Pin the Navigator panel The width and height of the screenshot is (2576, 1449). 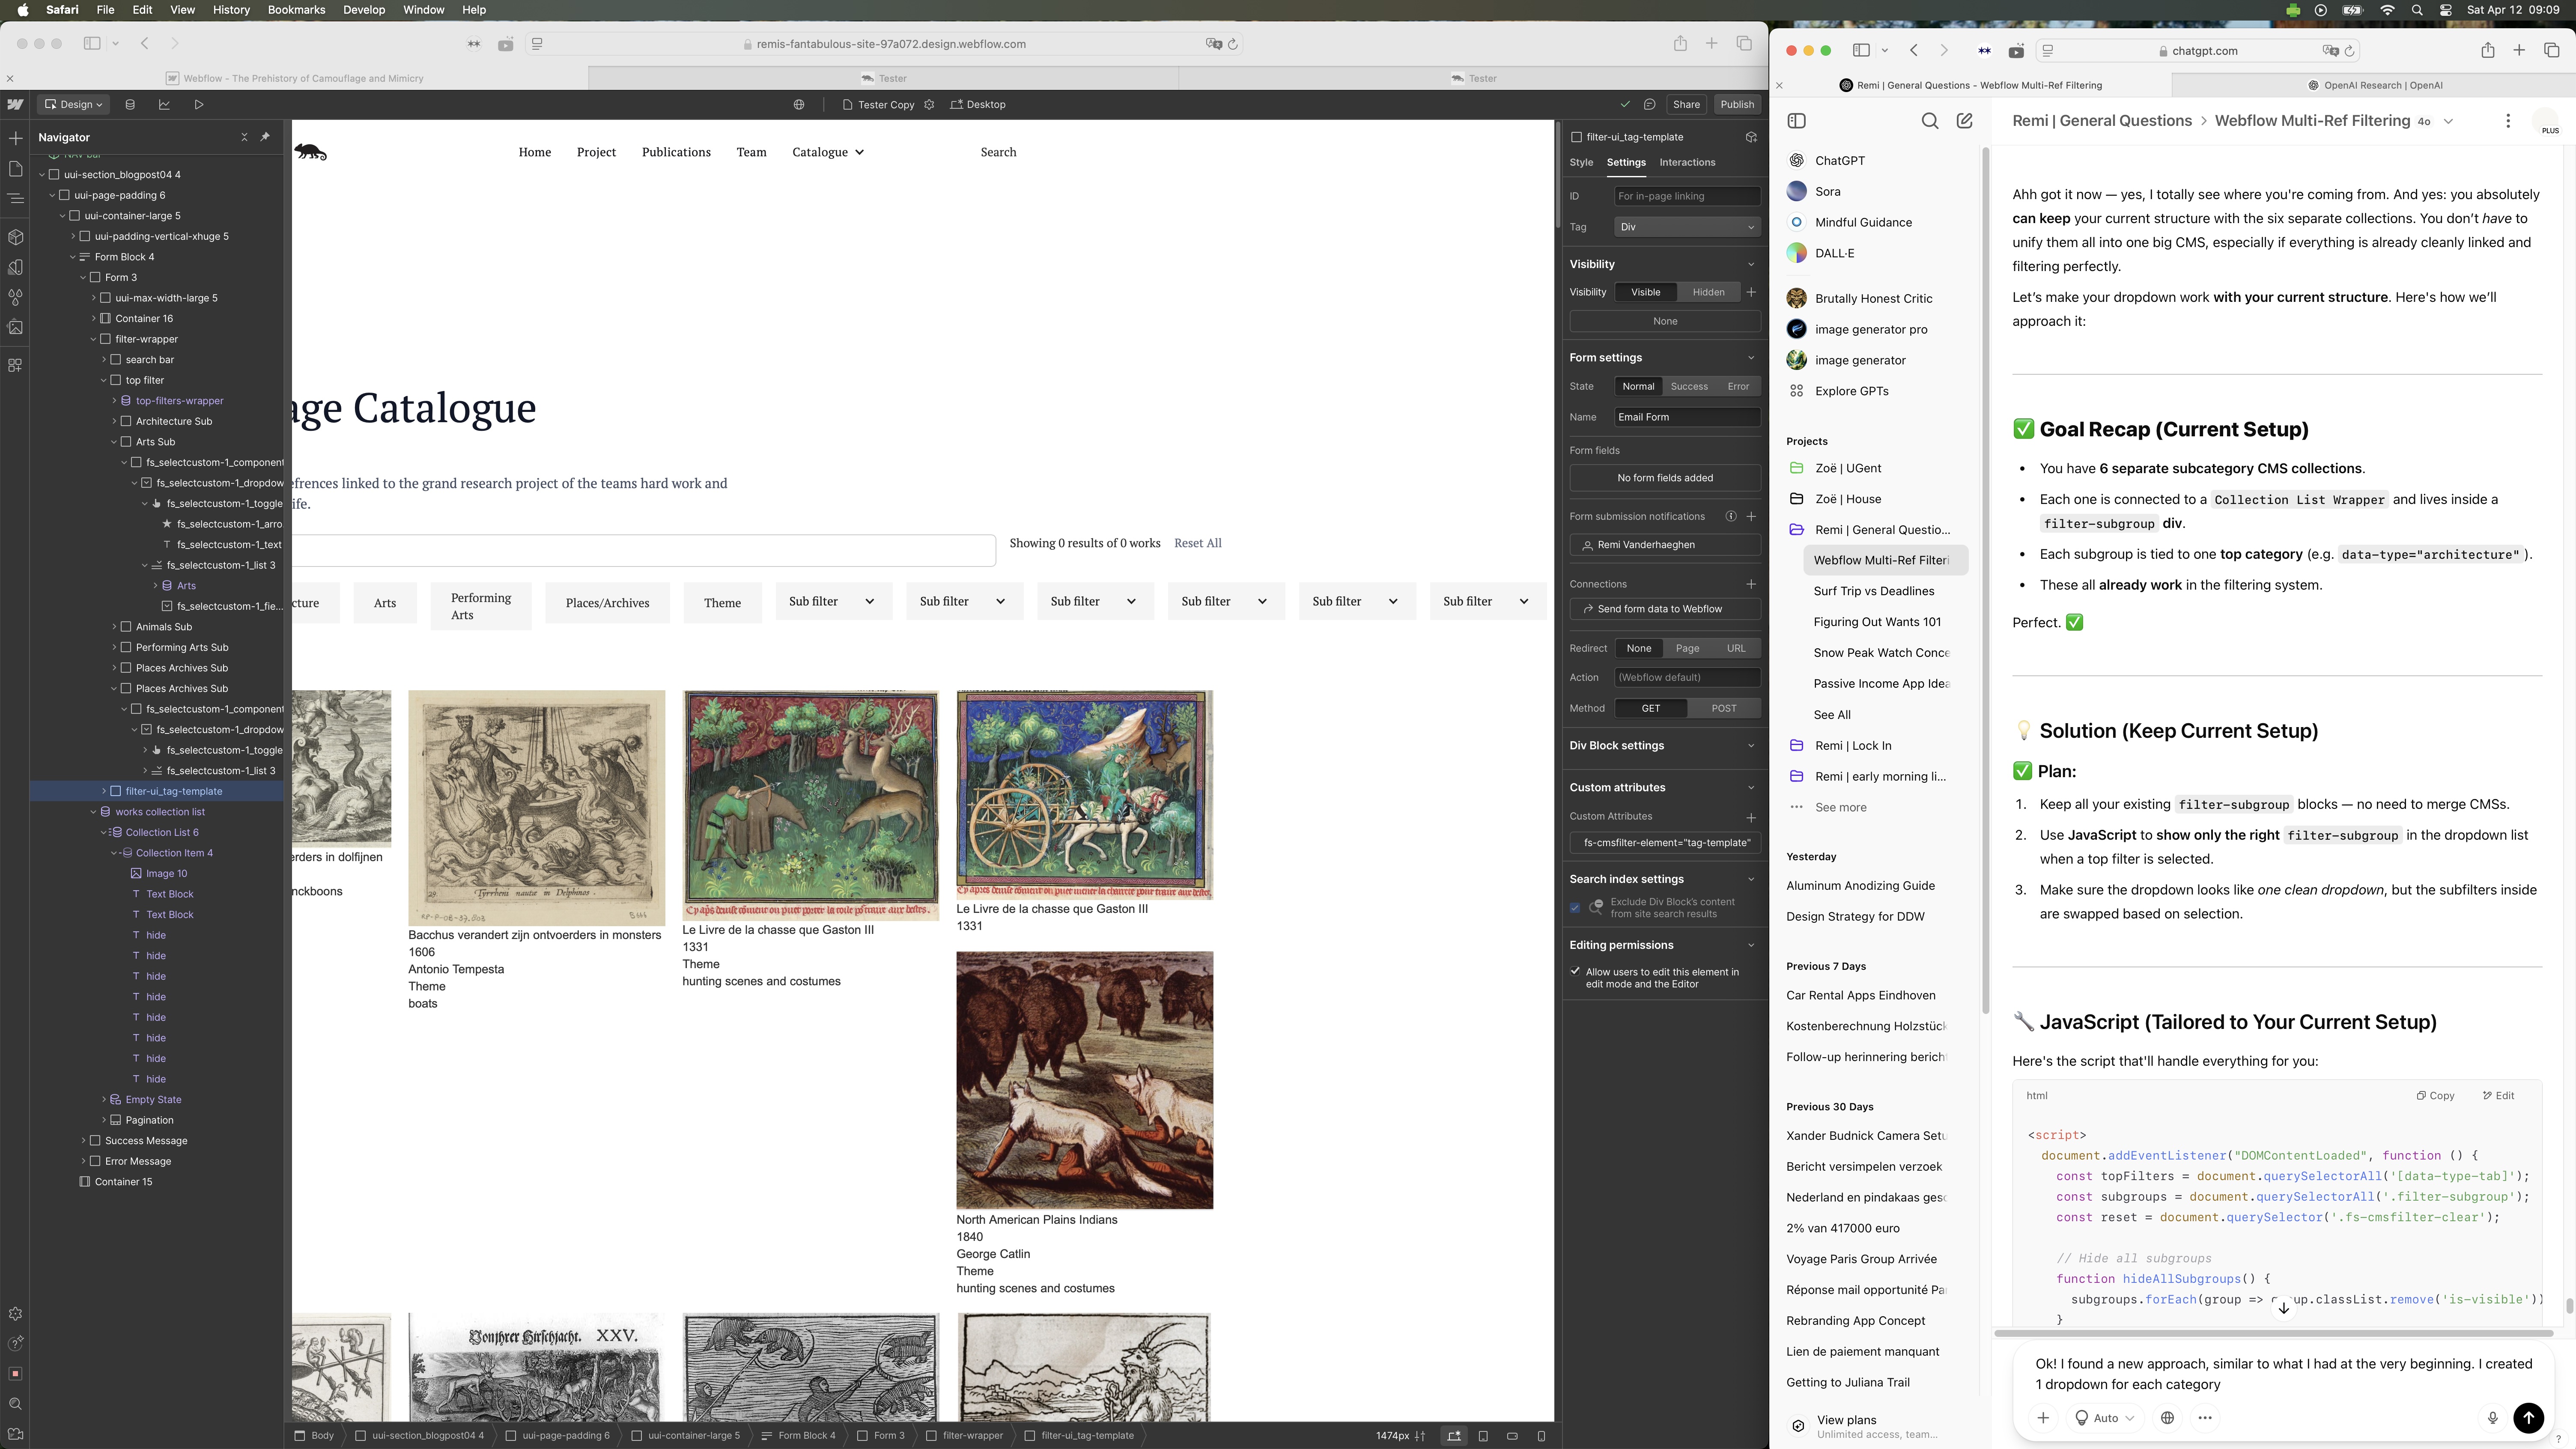pyautogui.click(x=265, y=137)
